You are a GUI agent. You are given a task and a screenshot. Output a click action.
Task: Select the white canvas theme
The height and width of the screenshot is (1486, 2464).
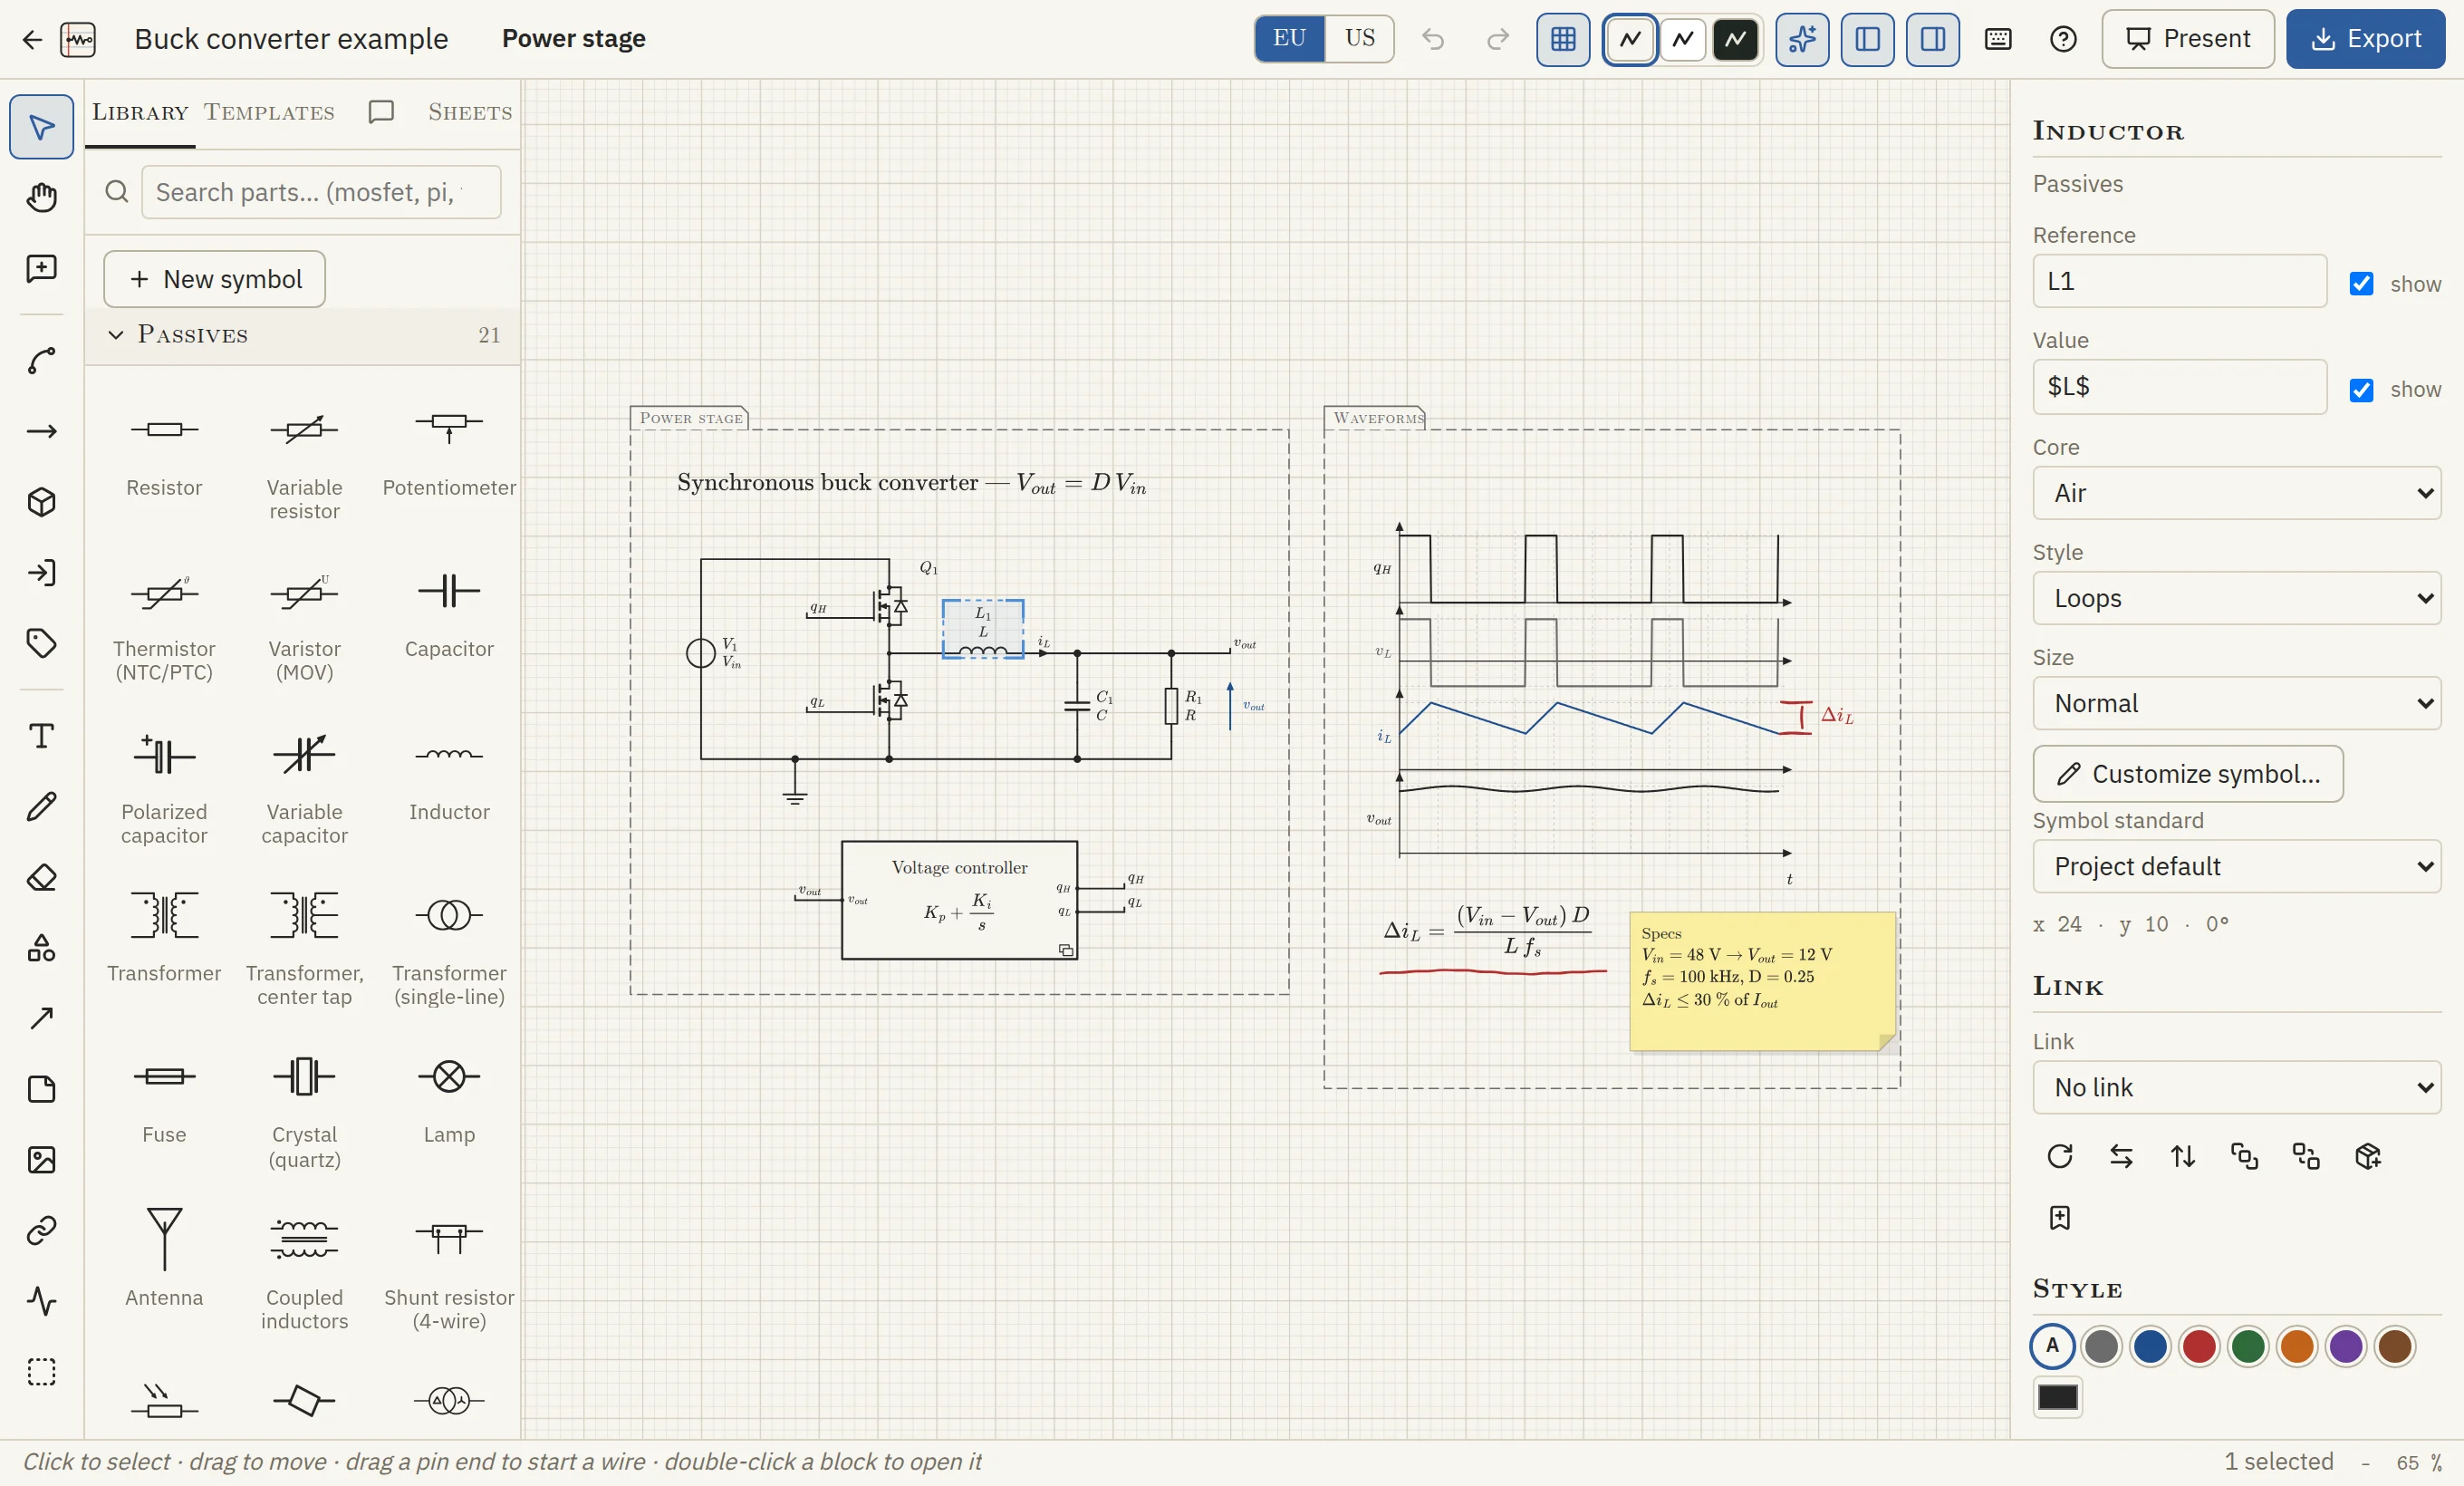1683,39
